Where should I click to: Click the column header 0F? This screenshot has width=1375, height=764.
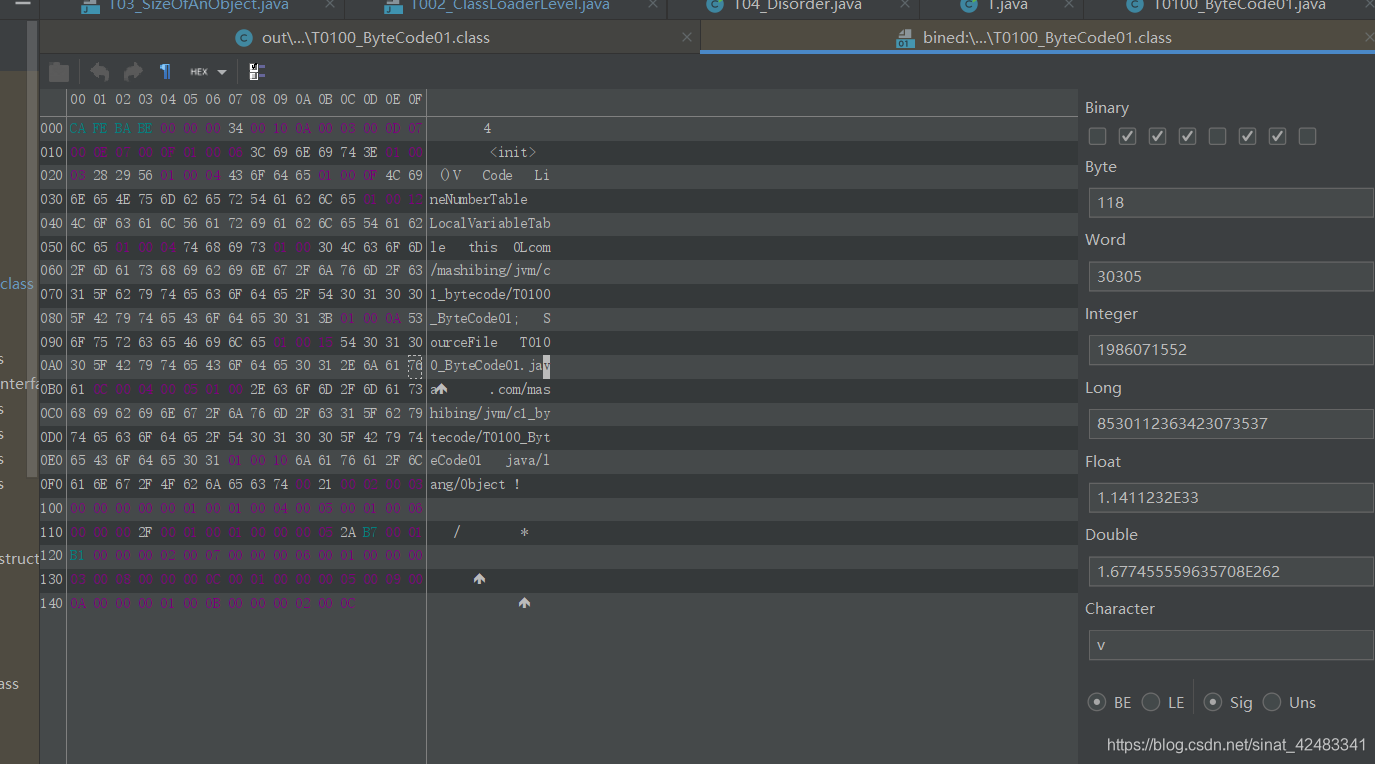point(415,99)
